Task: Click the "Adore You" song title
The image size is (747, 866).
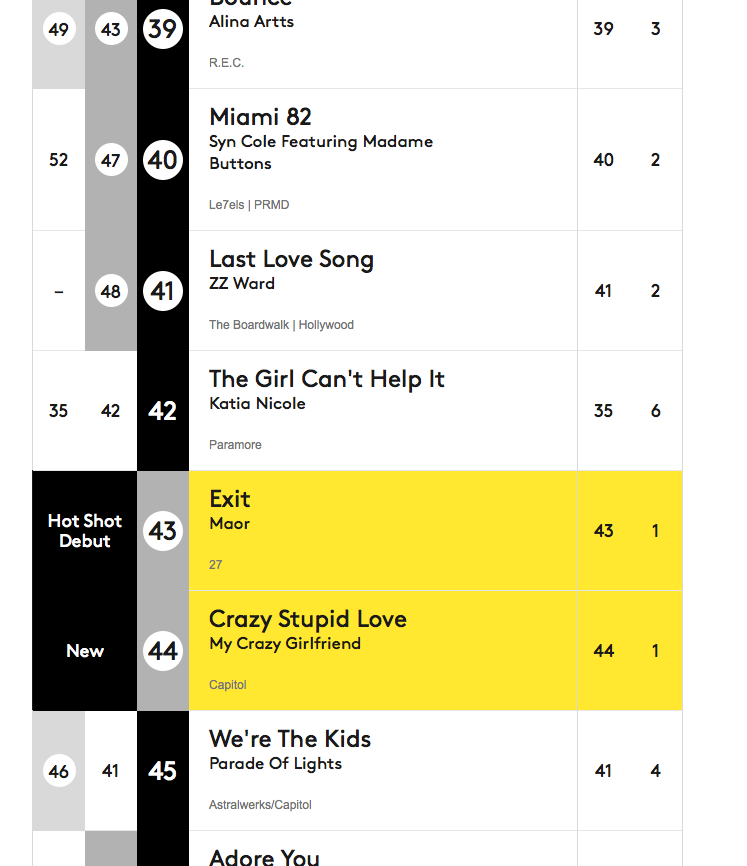Action: point(264,856)
